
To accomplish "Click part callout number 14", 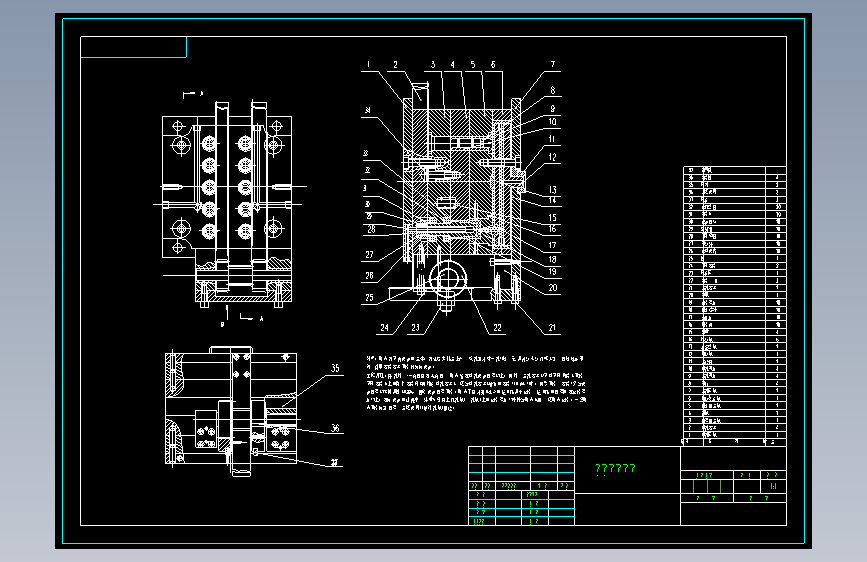I will pos(552,200).
